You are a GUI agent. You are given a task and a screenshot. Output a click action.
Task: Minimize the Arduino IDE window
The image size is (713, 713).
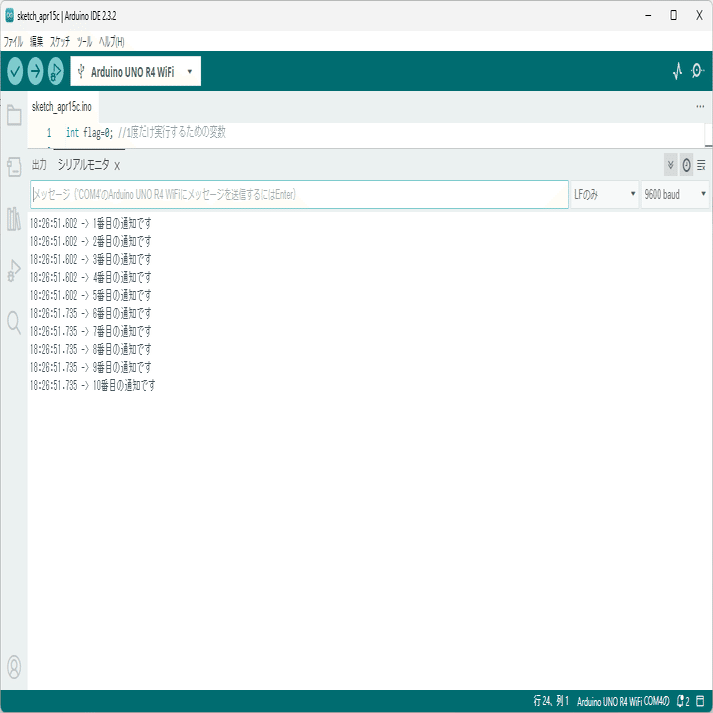click(x=648, y=15)
